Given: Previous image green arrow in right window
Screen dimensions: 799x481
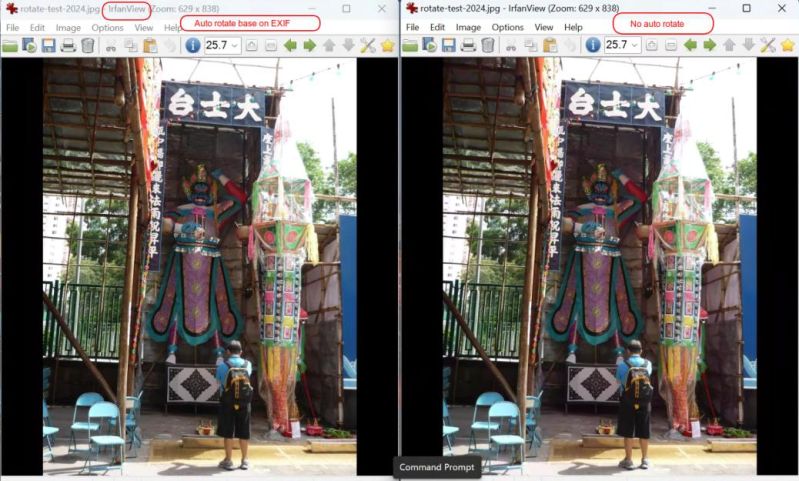Looking at the screenshot, I should pyautogui.click(x=690, y=46).
